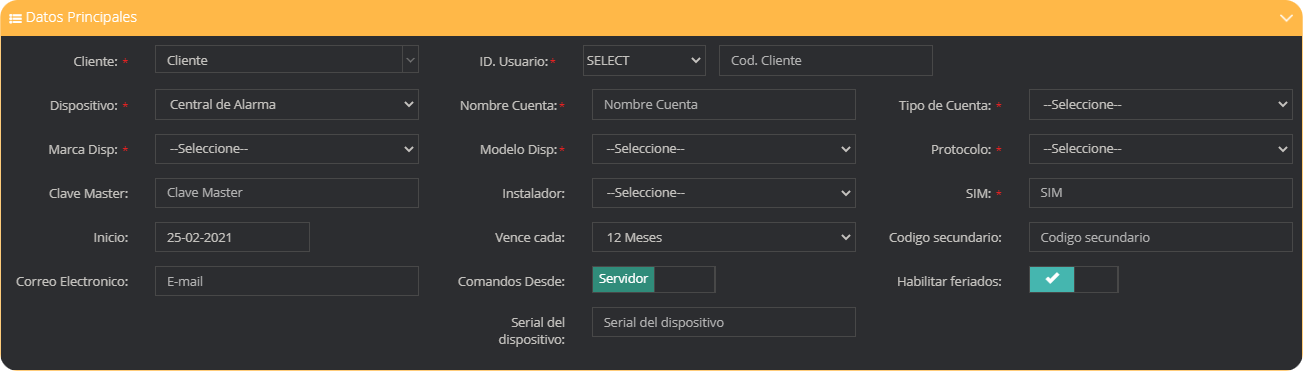Image resolution: width=1303 pixels, height=371 pixels.
Task: Open the Modelo Disp. dropdown
Action: (724, 148)
